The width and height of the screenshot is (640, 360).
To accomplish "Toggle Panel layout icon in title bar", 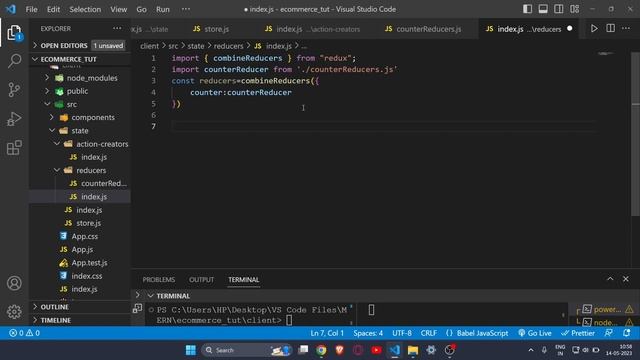I will [543, 9].
